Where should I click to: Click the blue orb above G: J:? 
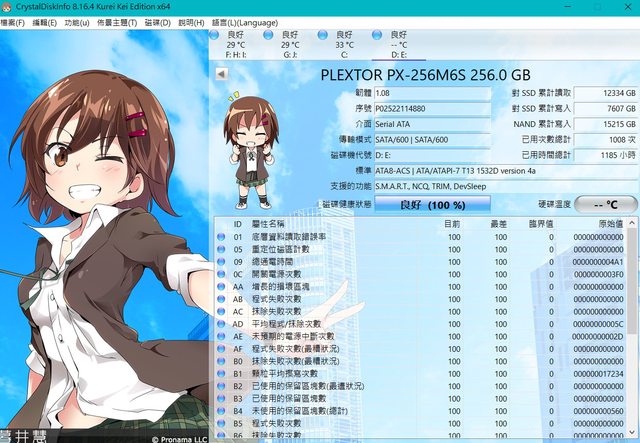(x=268, y=35)
